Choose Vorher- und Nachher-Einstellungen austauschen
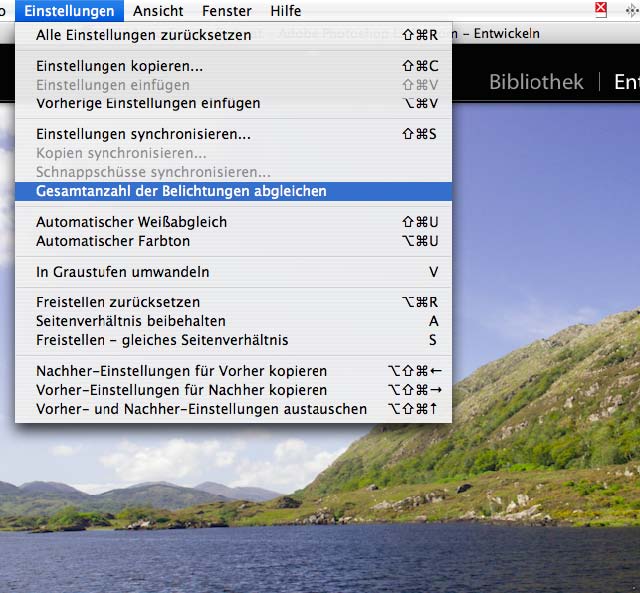 [x=233, y=409]
